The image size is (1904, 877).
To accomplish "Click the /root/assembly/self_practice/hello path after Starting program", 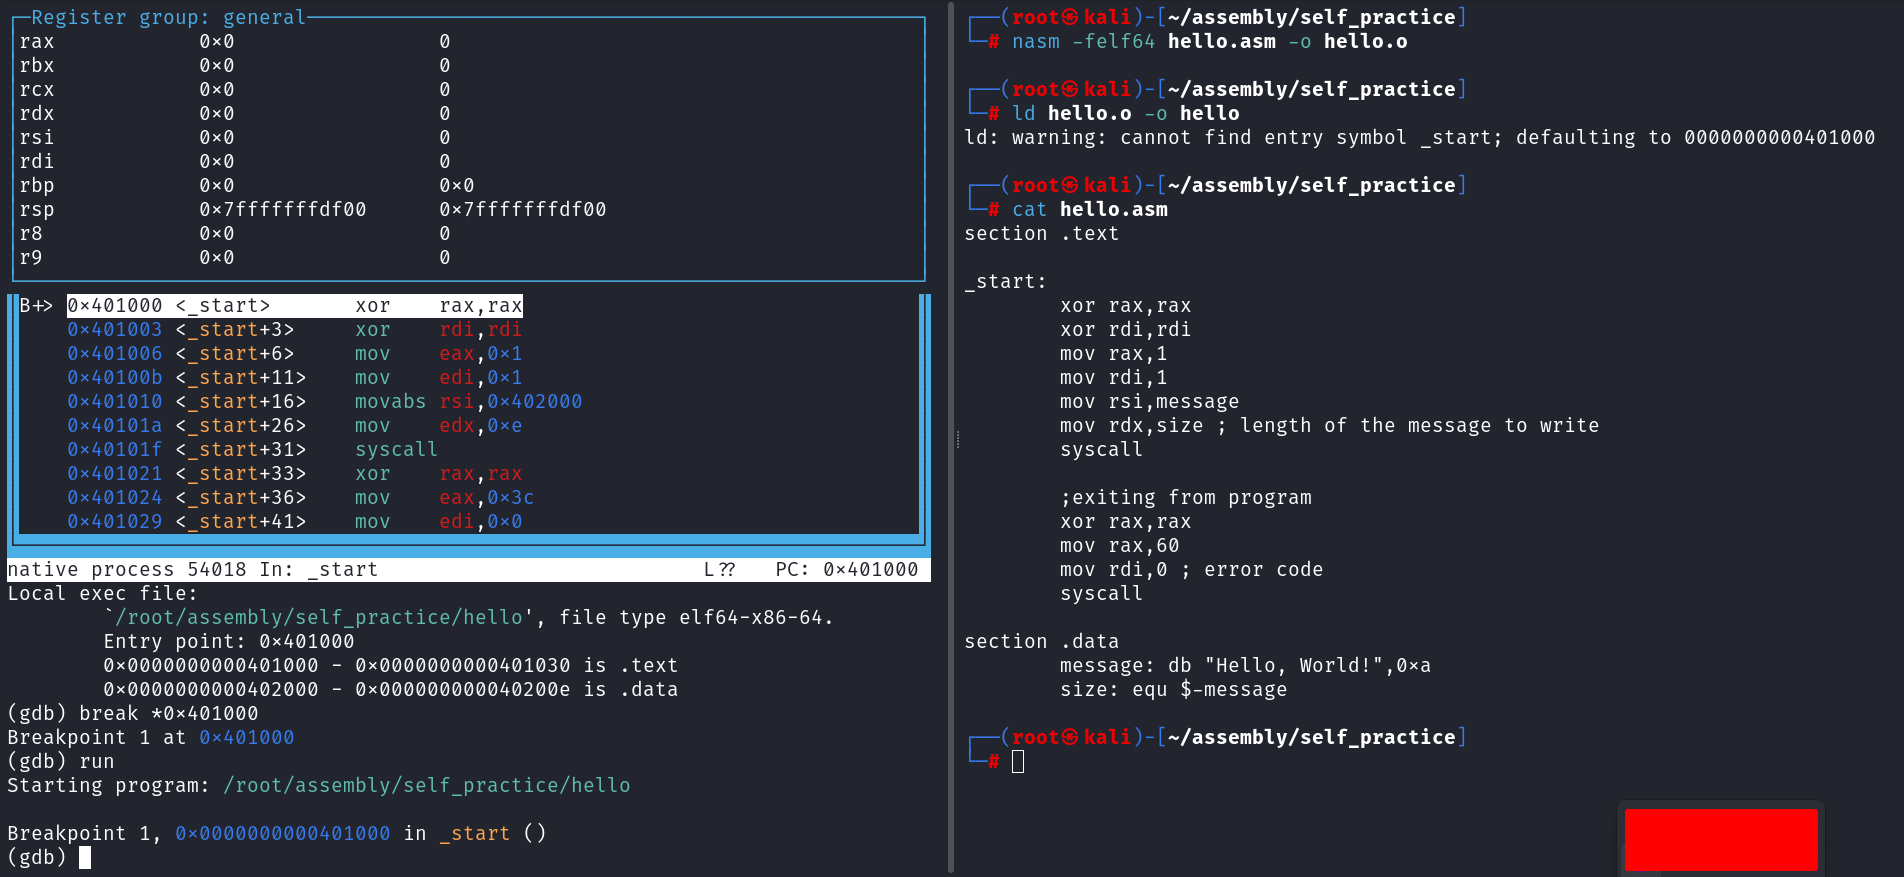I will click(426, 785).
